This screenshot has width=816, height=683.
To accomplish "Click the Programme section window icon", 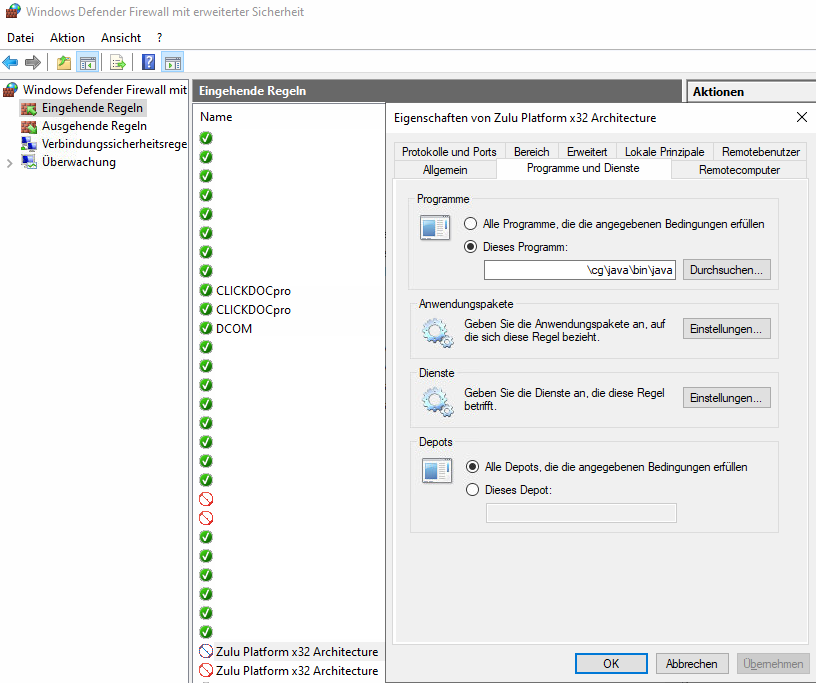I will 435,228.
